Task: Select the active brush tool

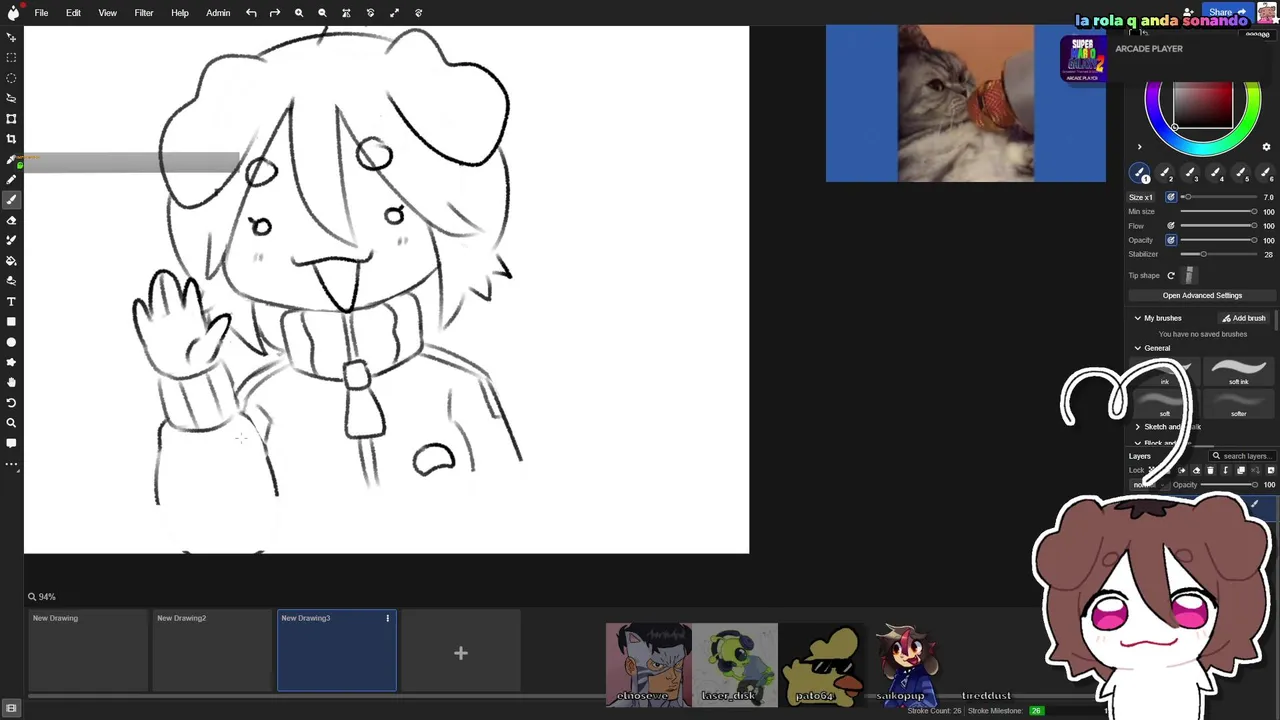Action: coord(11,200)
